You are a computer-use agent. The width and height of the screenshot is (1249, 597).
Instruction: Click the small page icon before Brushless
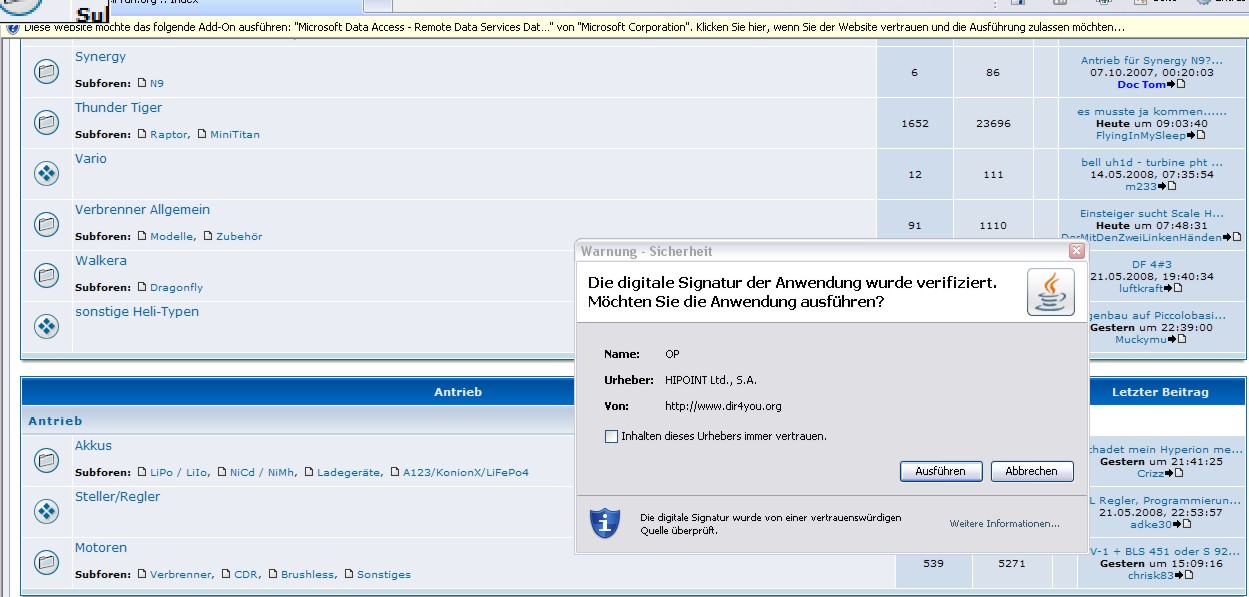point(272,574)
